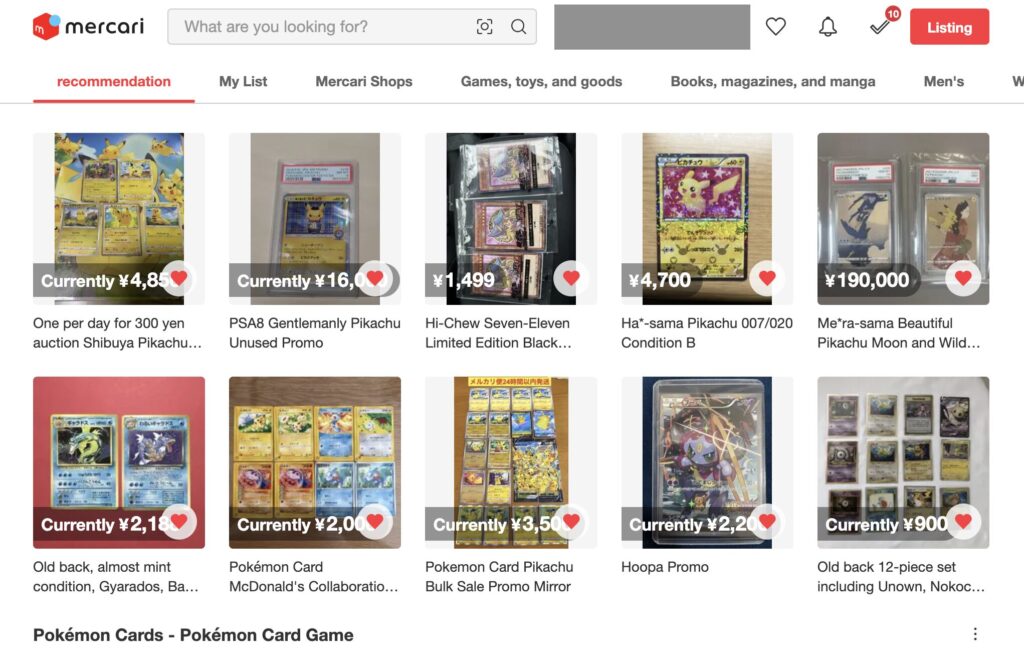This screenshot has height=658, width=1024.
Task: Open Gyarados old back cards thumbnail
Action: tap(119, 462)
